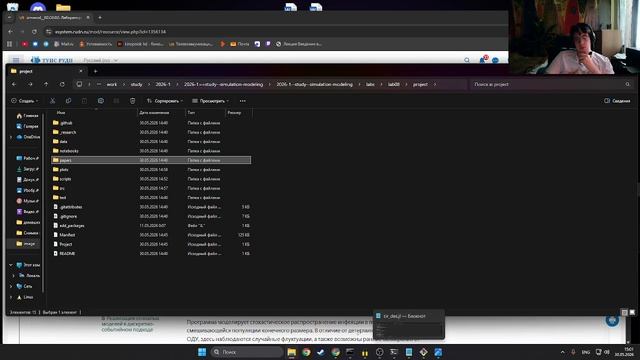Select the src folder
The image size is (640, 360).
(151, 188)
